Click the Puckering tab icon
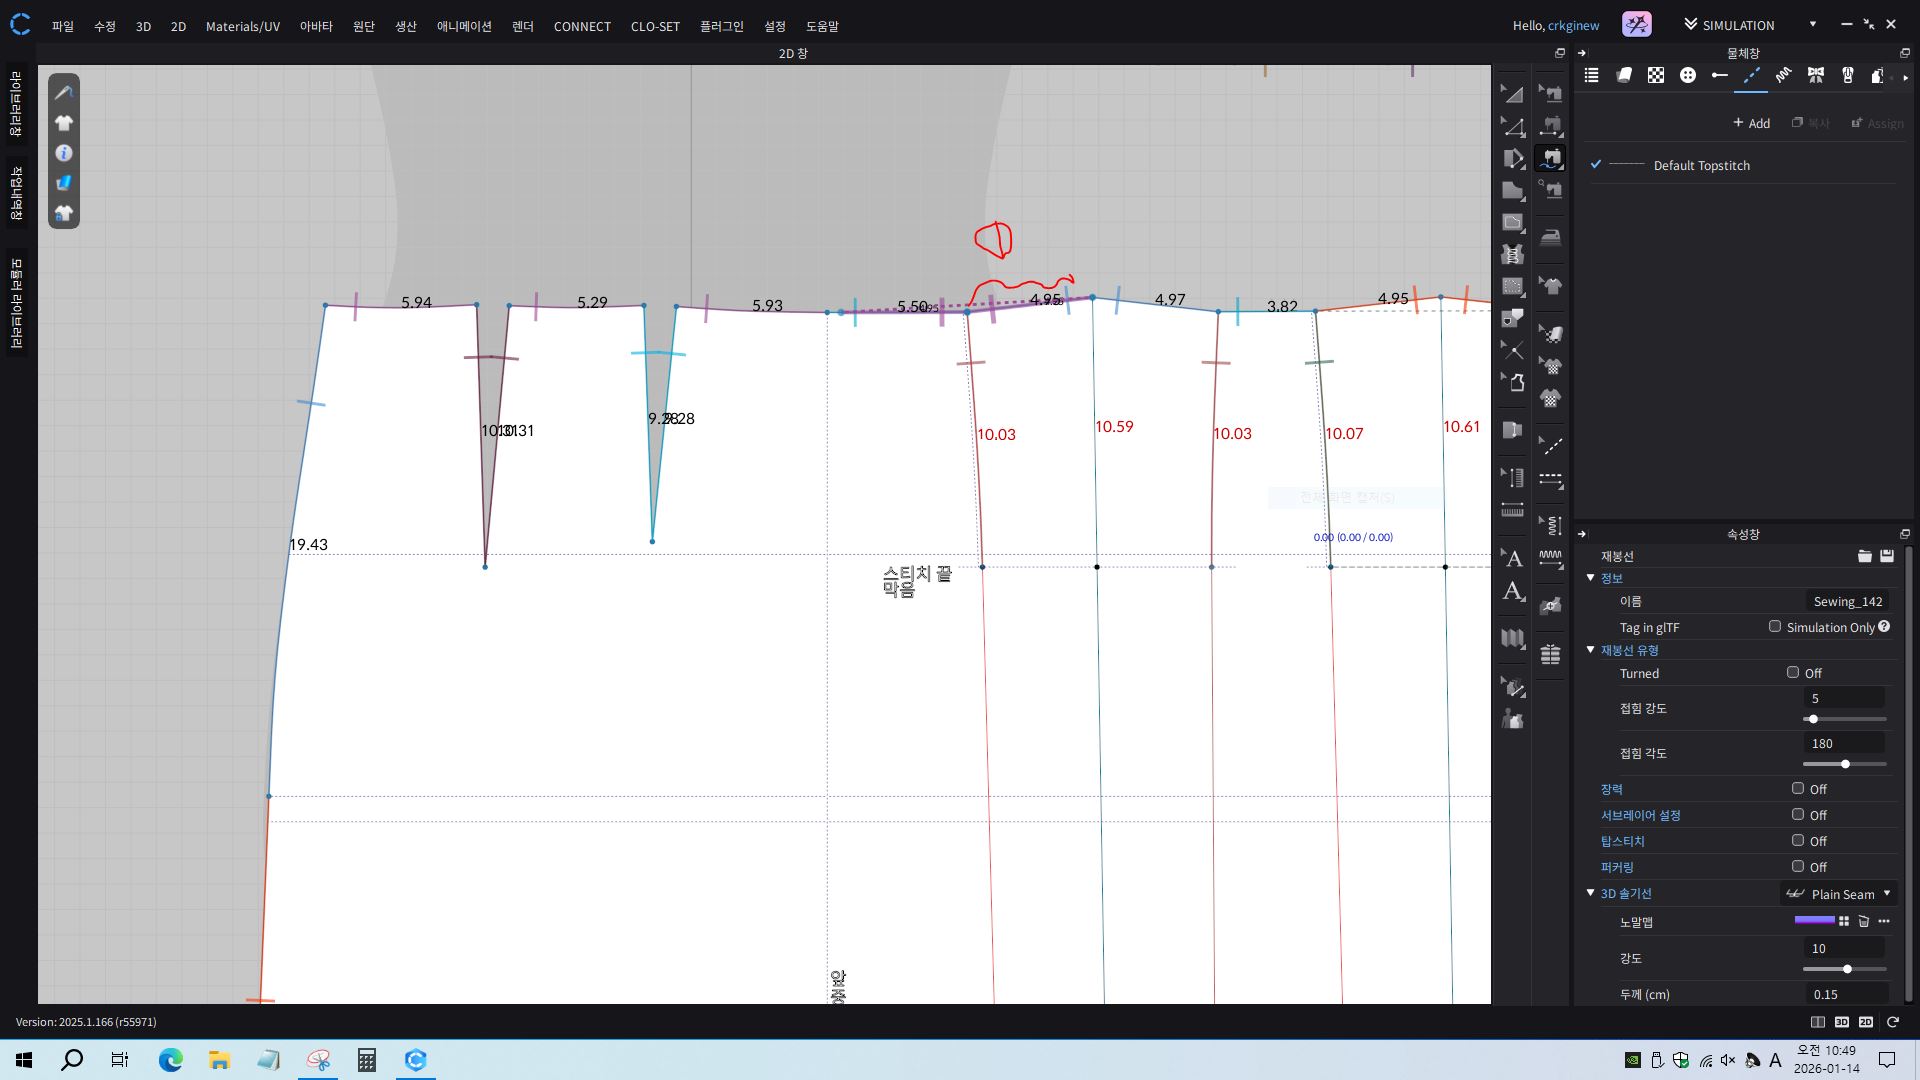 (1783, 75)
